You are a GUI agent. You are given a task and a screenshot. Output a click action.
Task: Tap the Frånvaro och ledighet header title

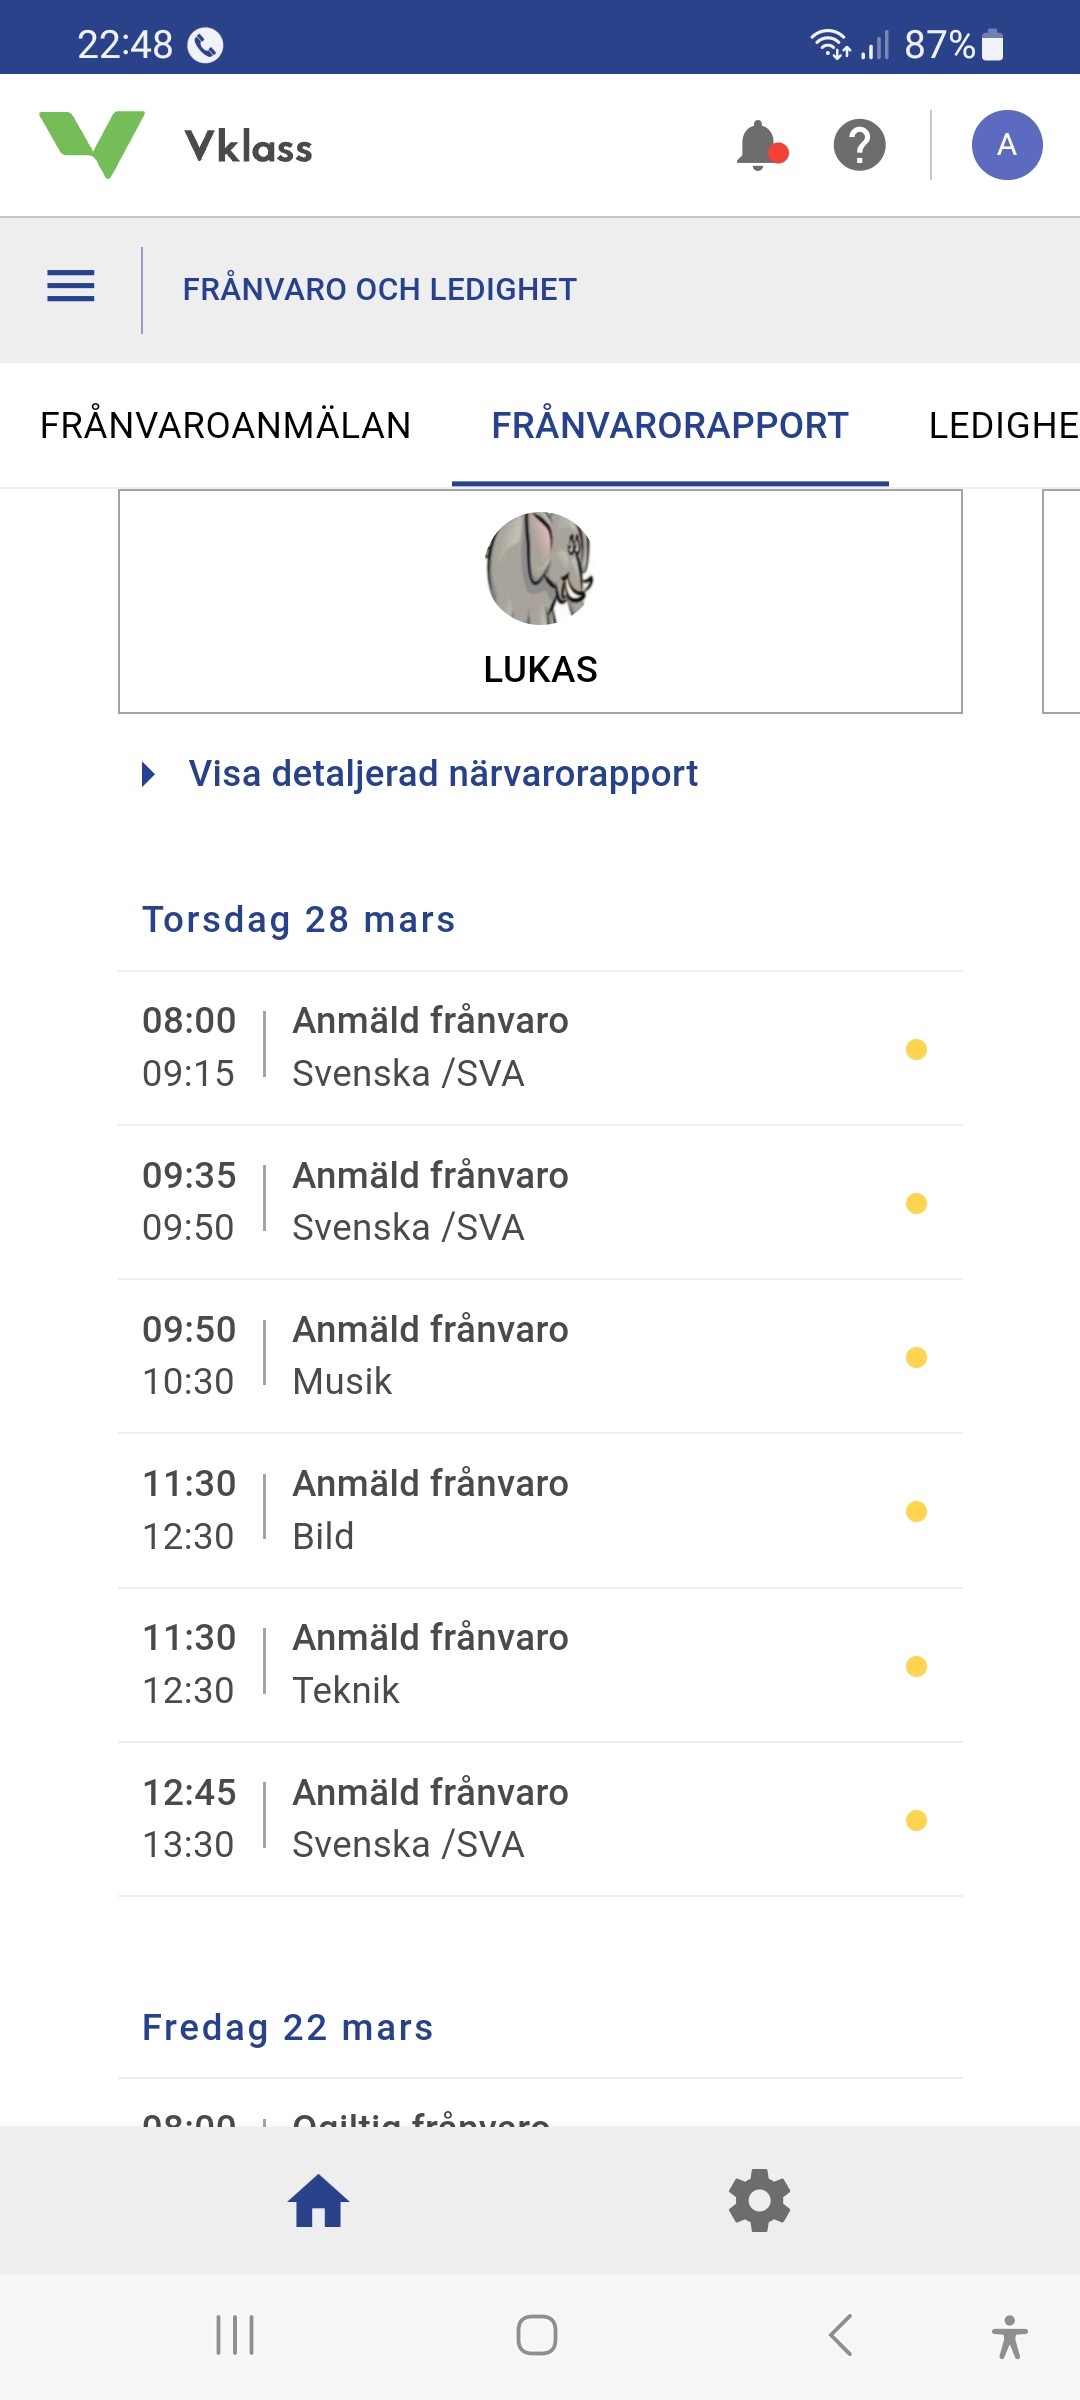coord(379,289)
